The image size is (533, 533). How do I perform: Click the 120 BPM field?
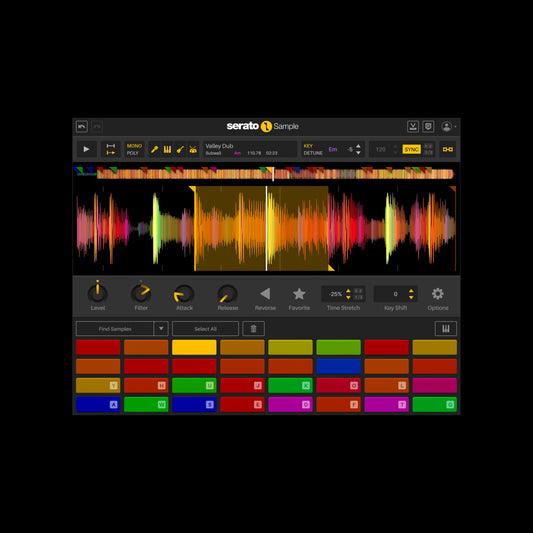pyautogui.click(x=381, y=149)
